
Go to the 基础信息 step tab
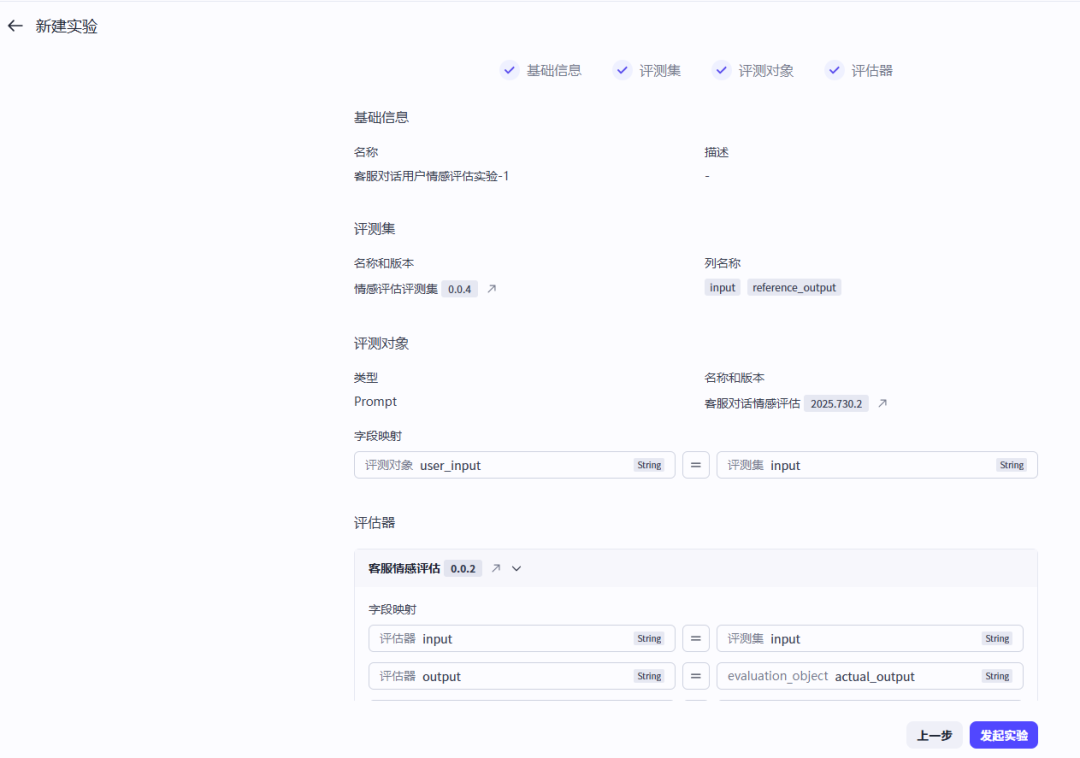(554, 70)
